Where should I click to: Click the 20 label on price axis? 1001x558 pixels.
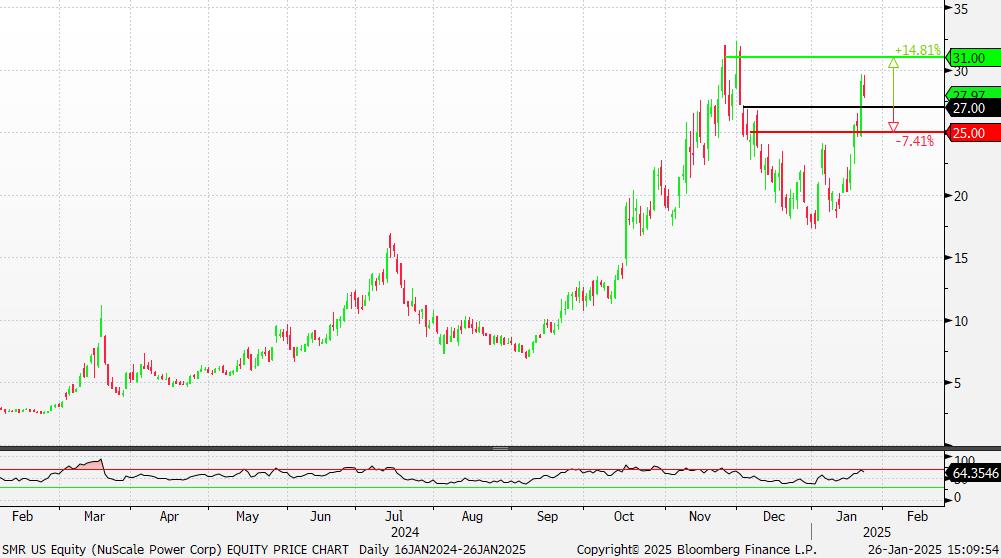tap(961, 196)
